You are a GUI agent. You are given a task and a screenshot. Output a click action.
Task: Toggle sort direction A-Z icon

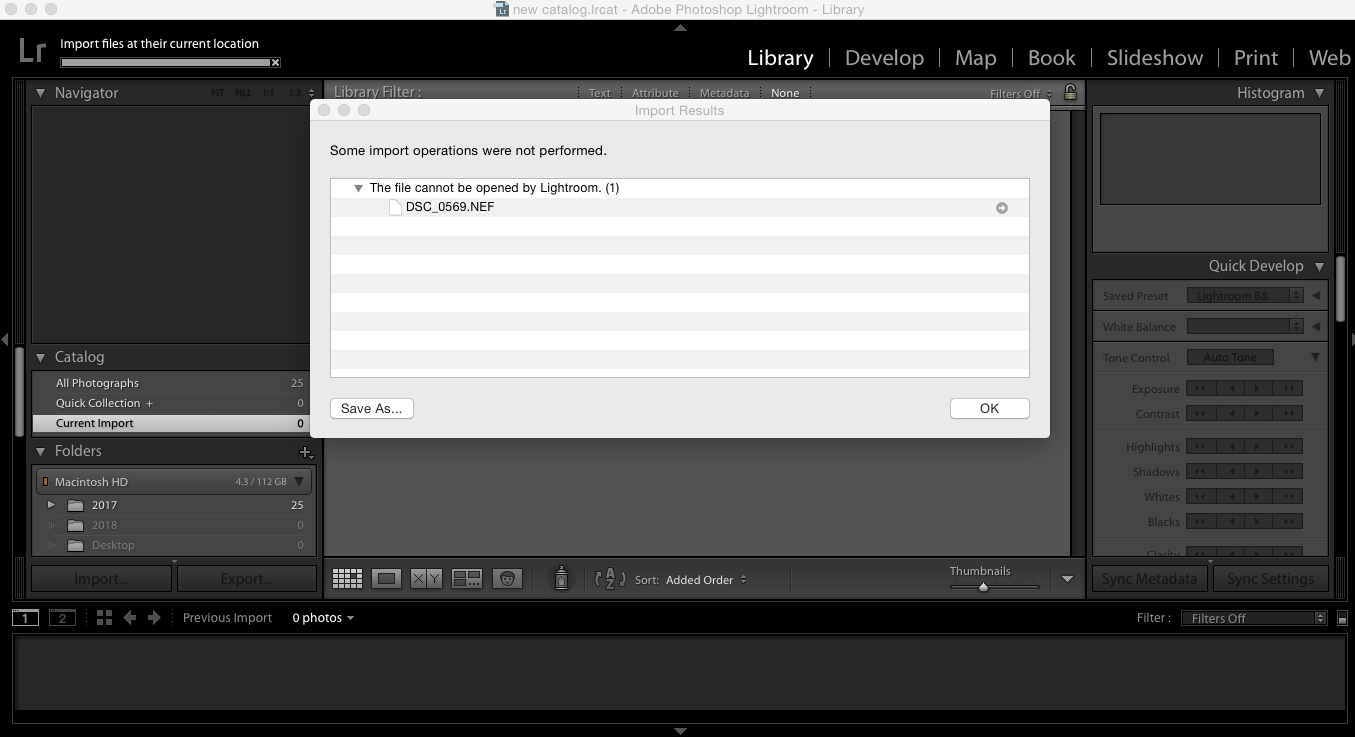pos(610,579)
